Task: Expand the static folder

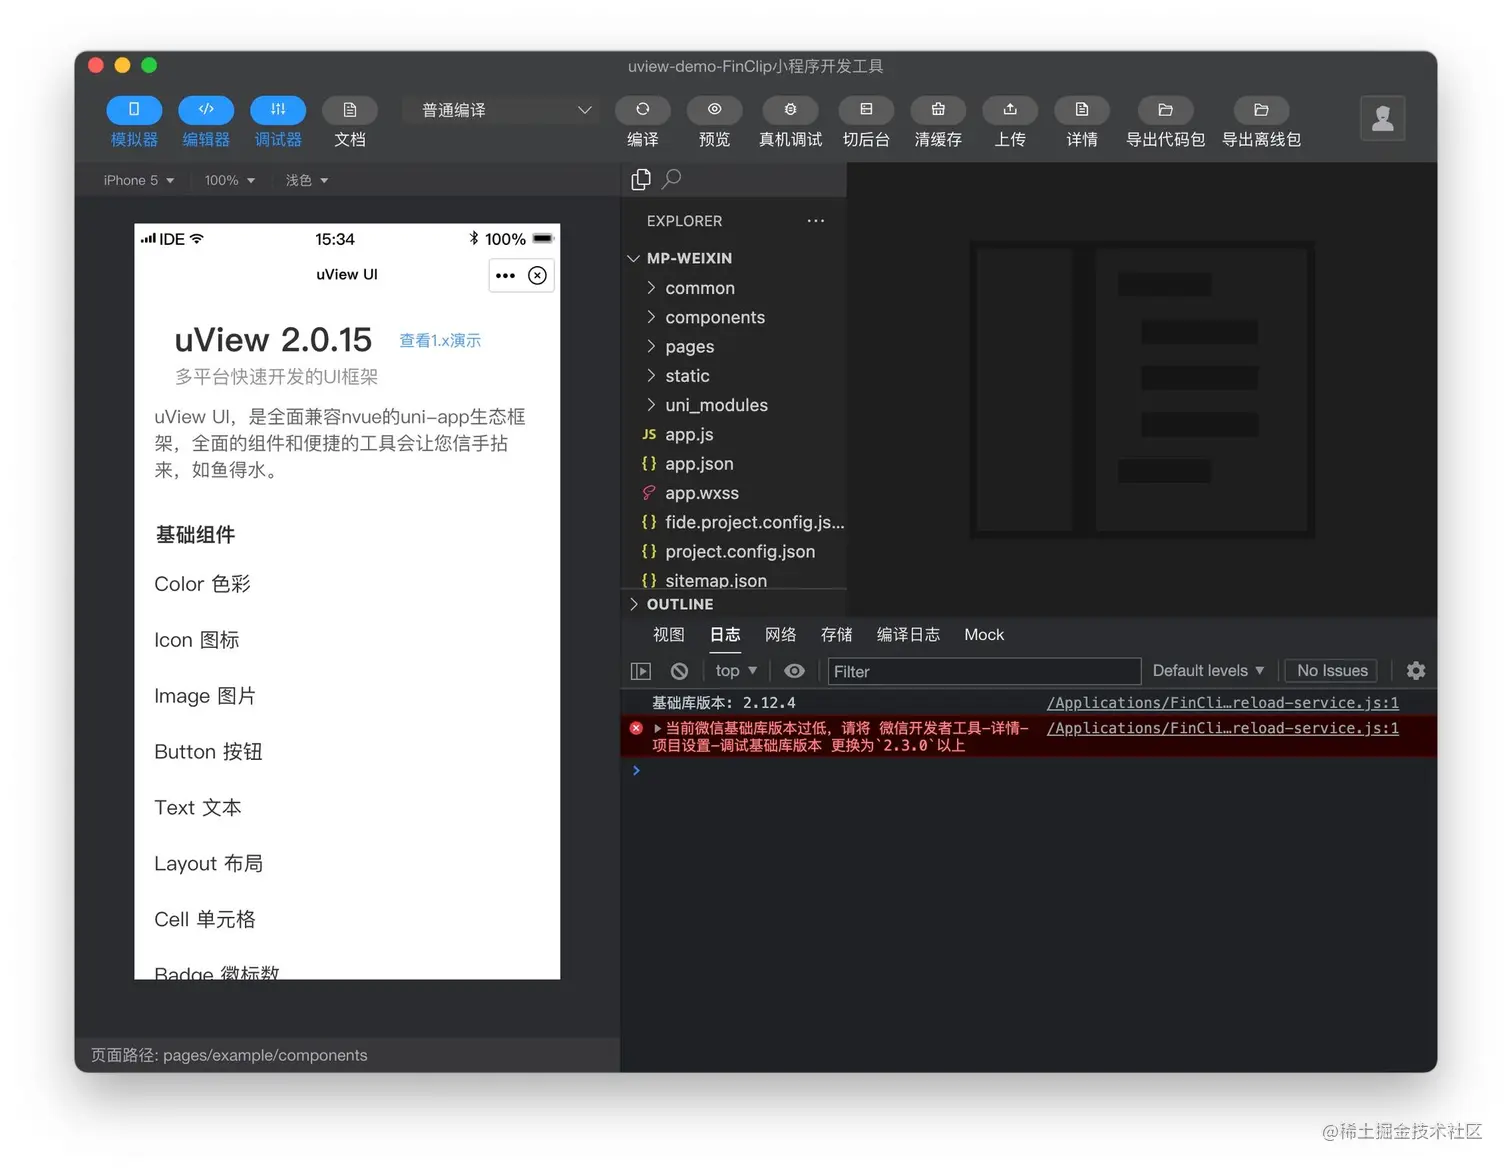Action: [x=733, y=376]
